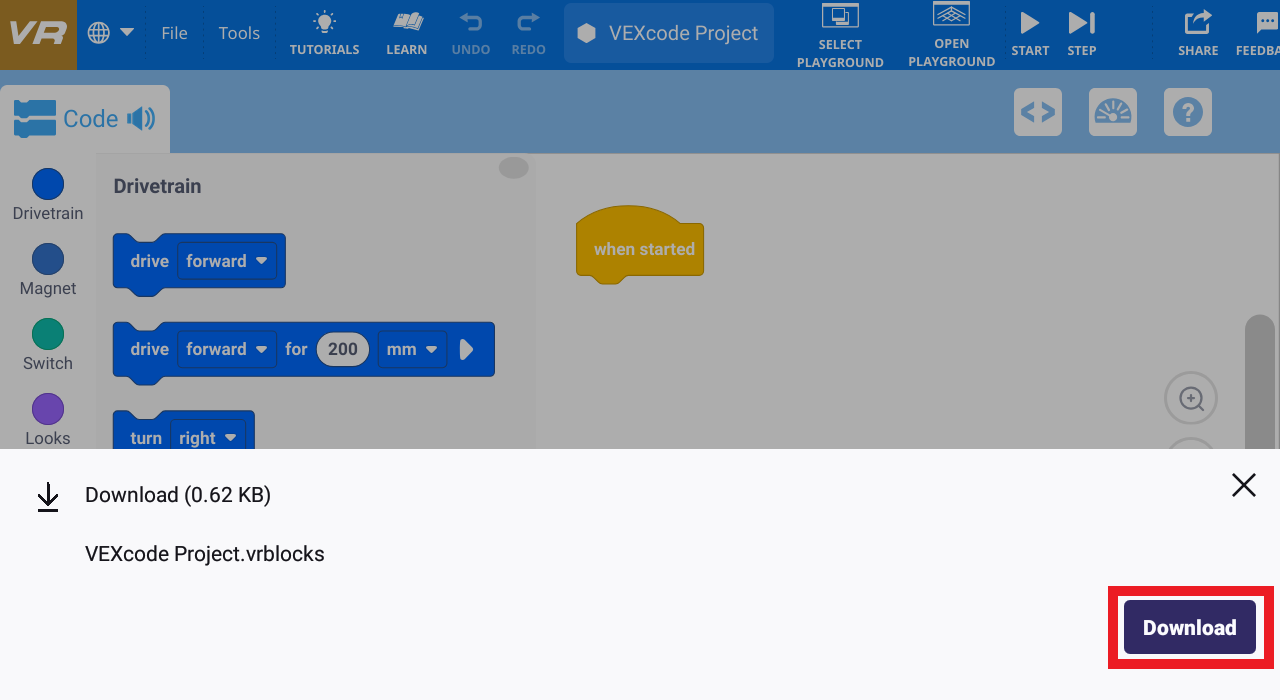
Task: Open the language selection dropdown
Action: click(x=110, y=32)
